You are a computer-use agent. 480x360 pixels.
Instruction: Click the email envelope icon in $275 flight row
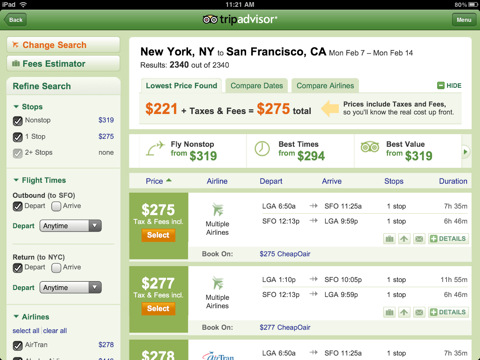tap(419, 239)
